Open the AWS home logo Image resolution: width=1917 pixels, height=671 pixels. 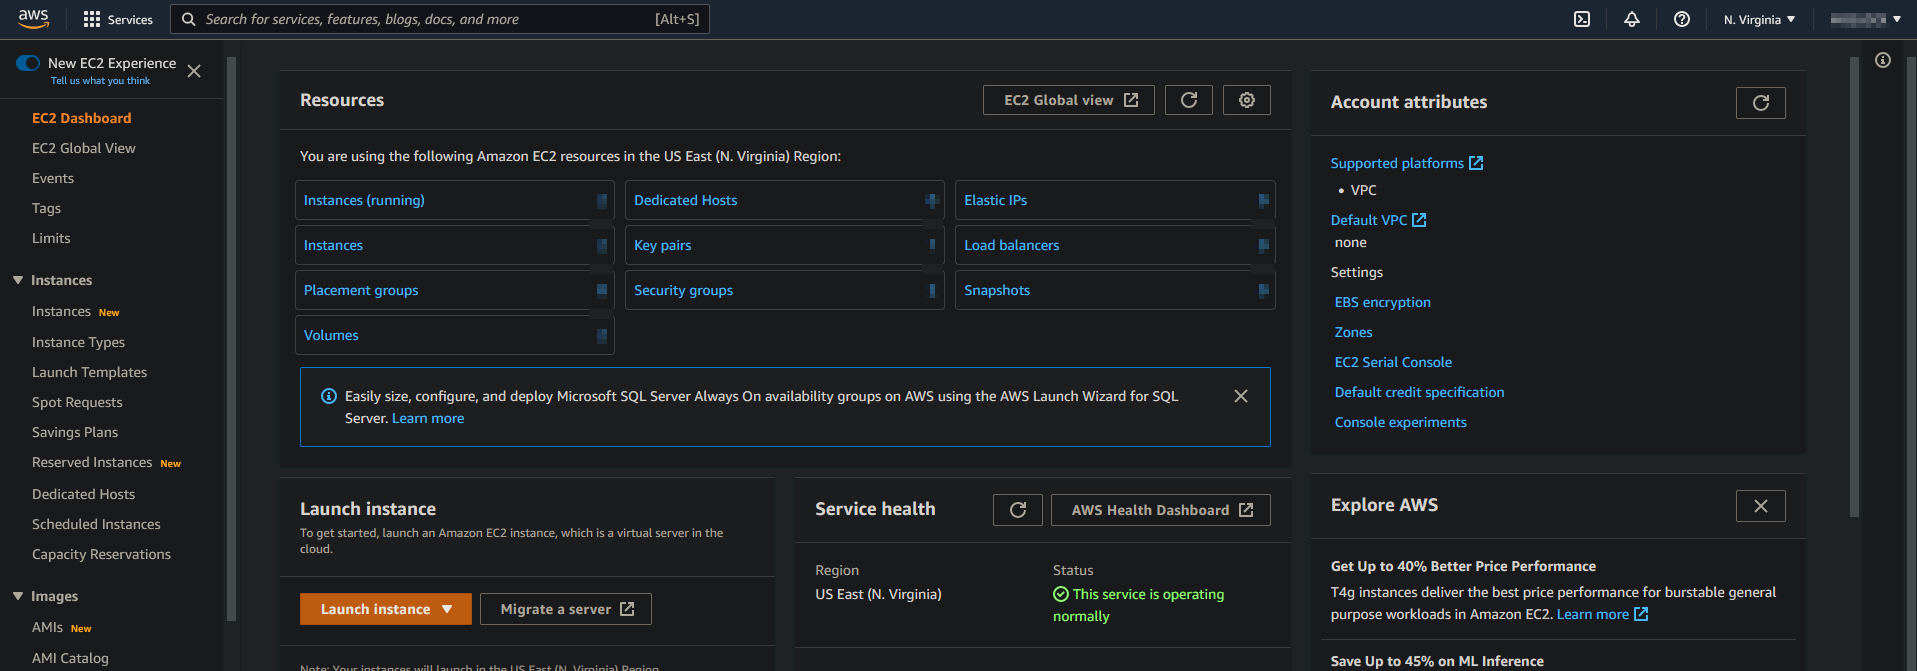point(33,19)
